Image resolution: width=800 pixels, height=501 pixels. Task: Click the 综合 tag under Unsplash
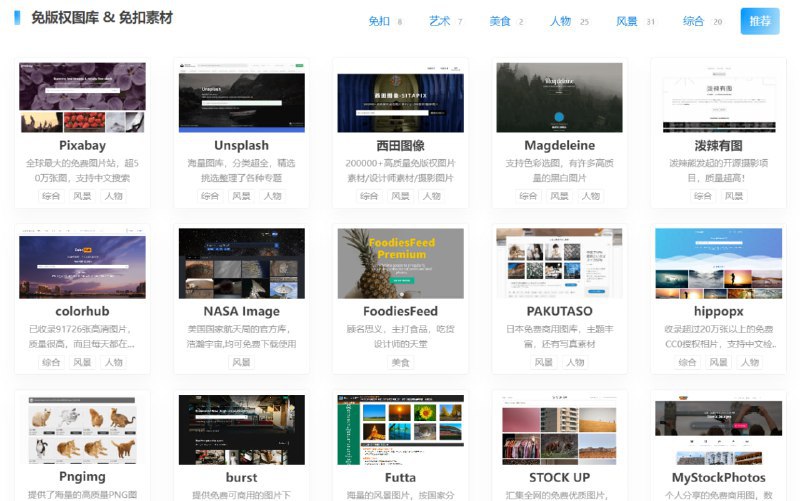coord(210,196)
